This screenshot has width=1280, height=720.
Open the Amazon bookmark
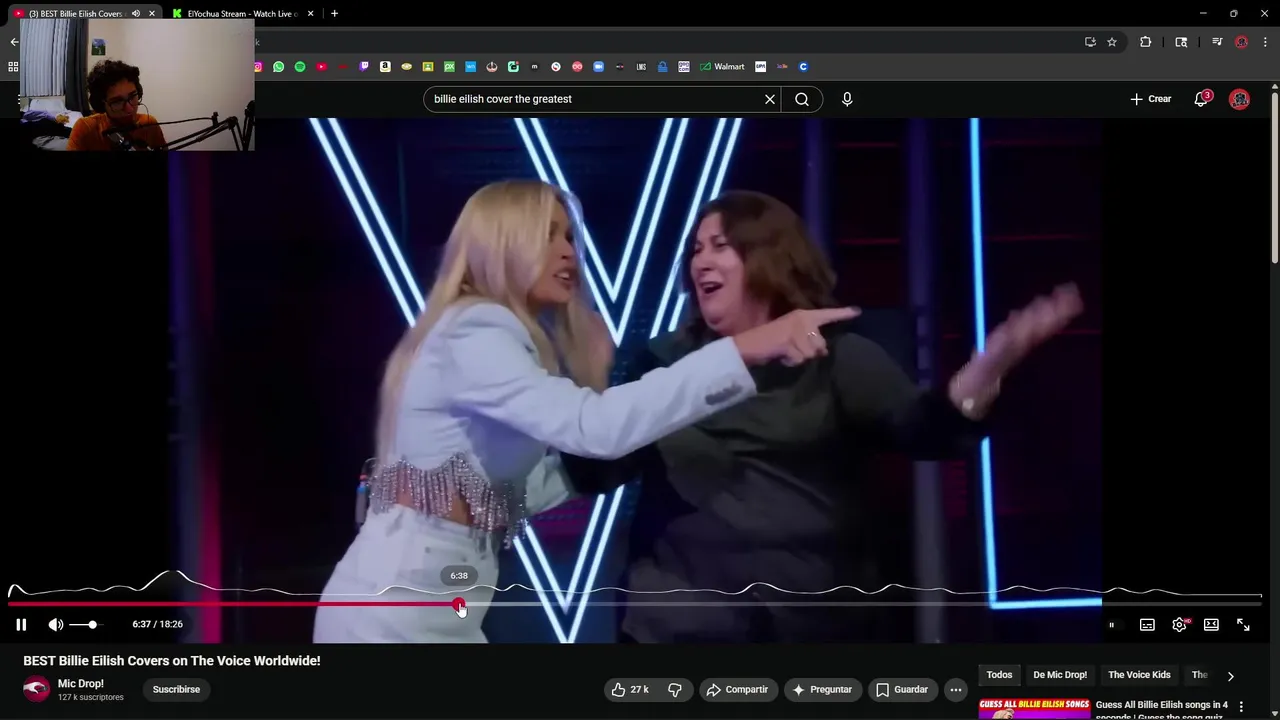[x=385, y=67]
